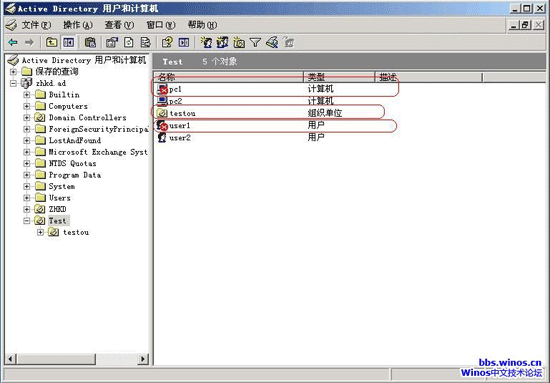Collapse the zhkd.ad domain node
This screenshot has height=383, width=550.
(13, 83)
